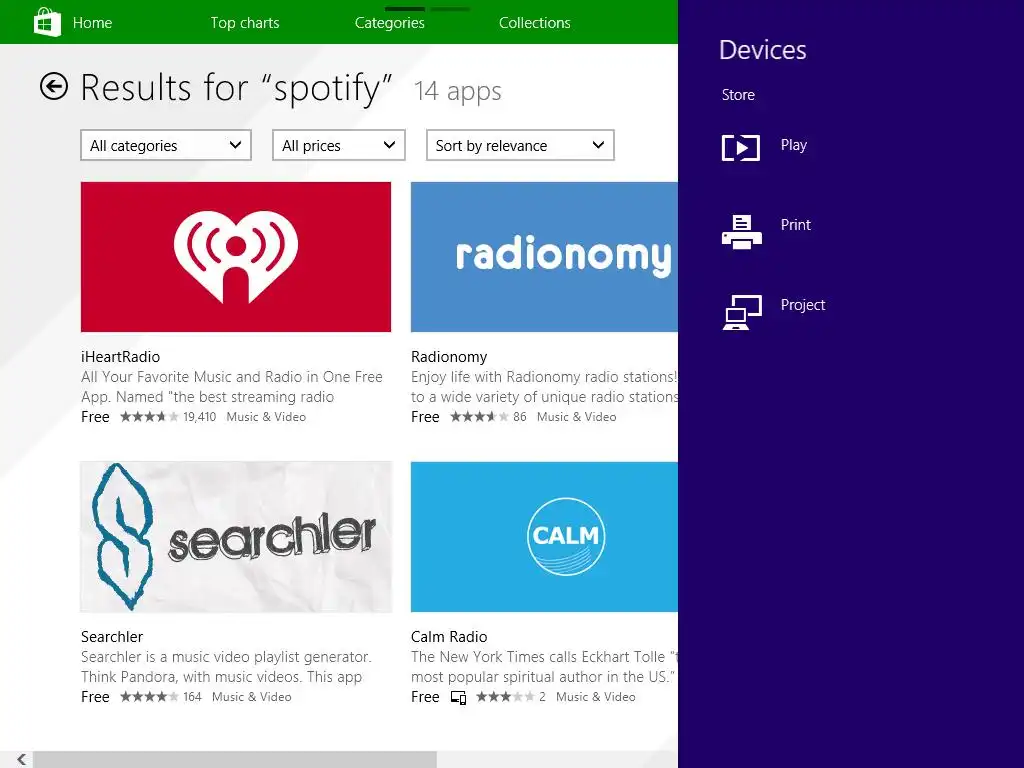Click the iHeartRadio app title
This screenshot has width=1024, height=768.
[120, 357]
